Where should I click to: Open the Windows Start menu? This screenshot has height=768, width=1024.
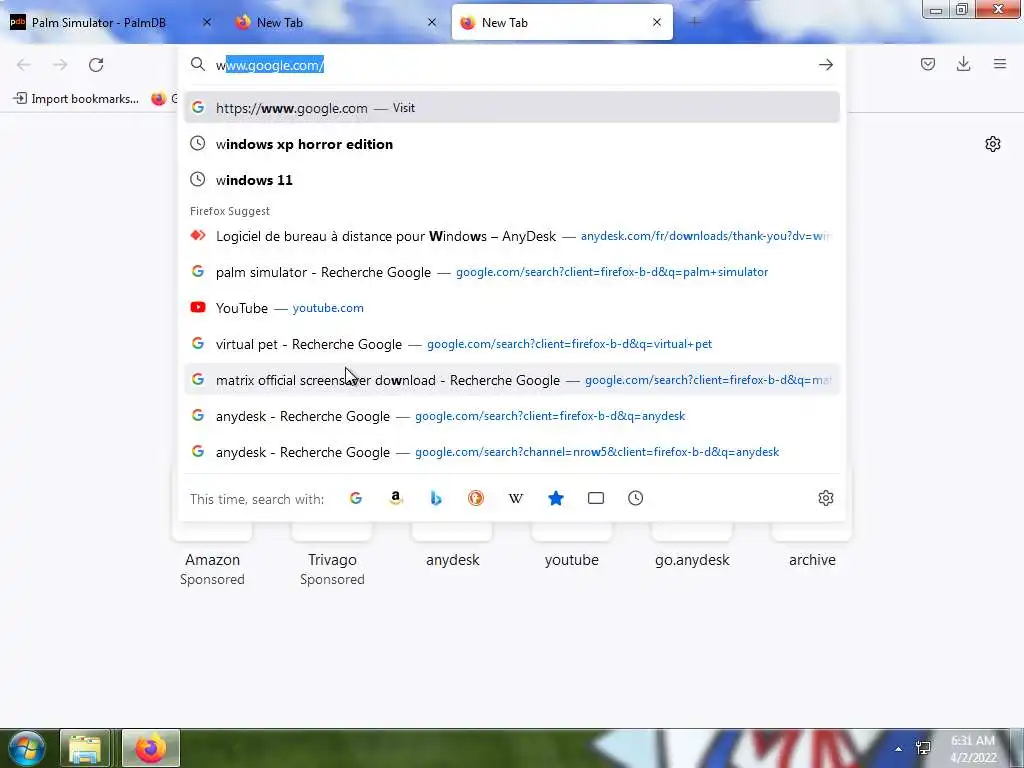(27, 748)
